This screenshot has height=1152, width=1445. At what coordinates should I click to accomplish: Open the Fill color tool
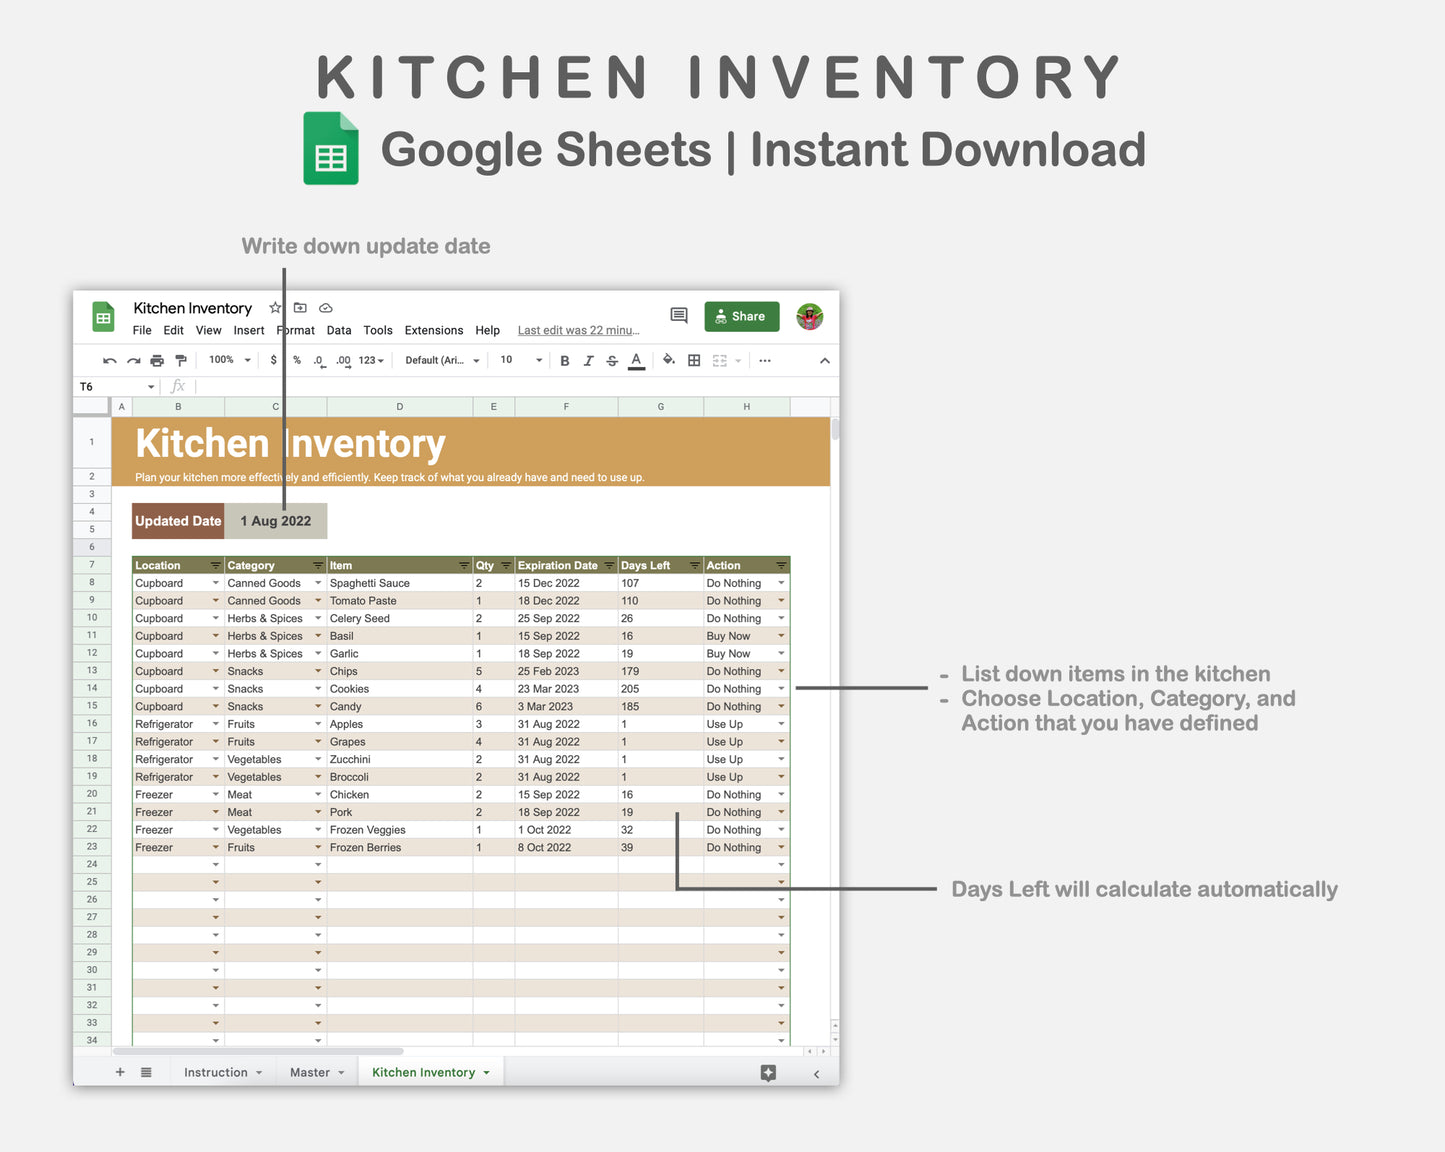click(x=669, y=360)
